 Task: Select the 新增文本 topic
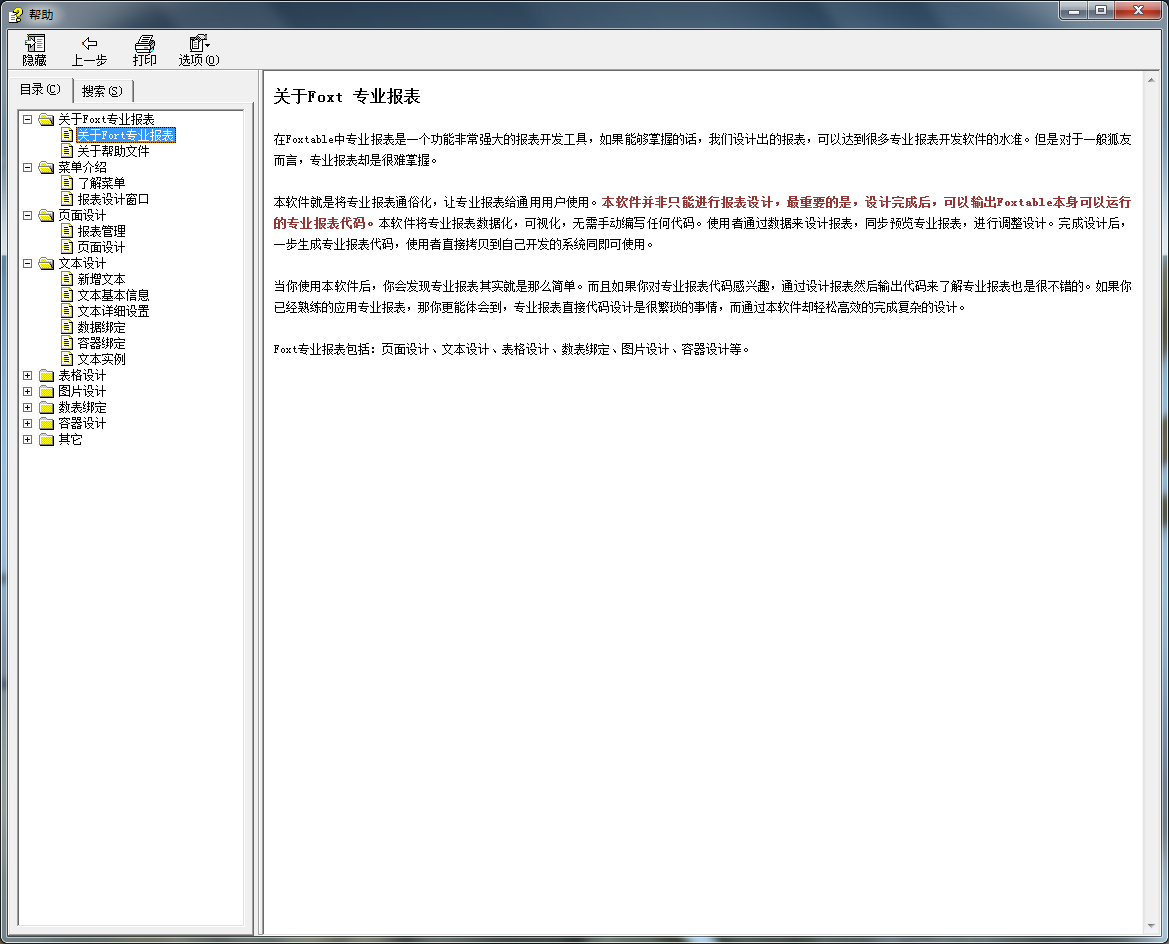tap(101, 279)
